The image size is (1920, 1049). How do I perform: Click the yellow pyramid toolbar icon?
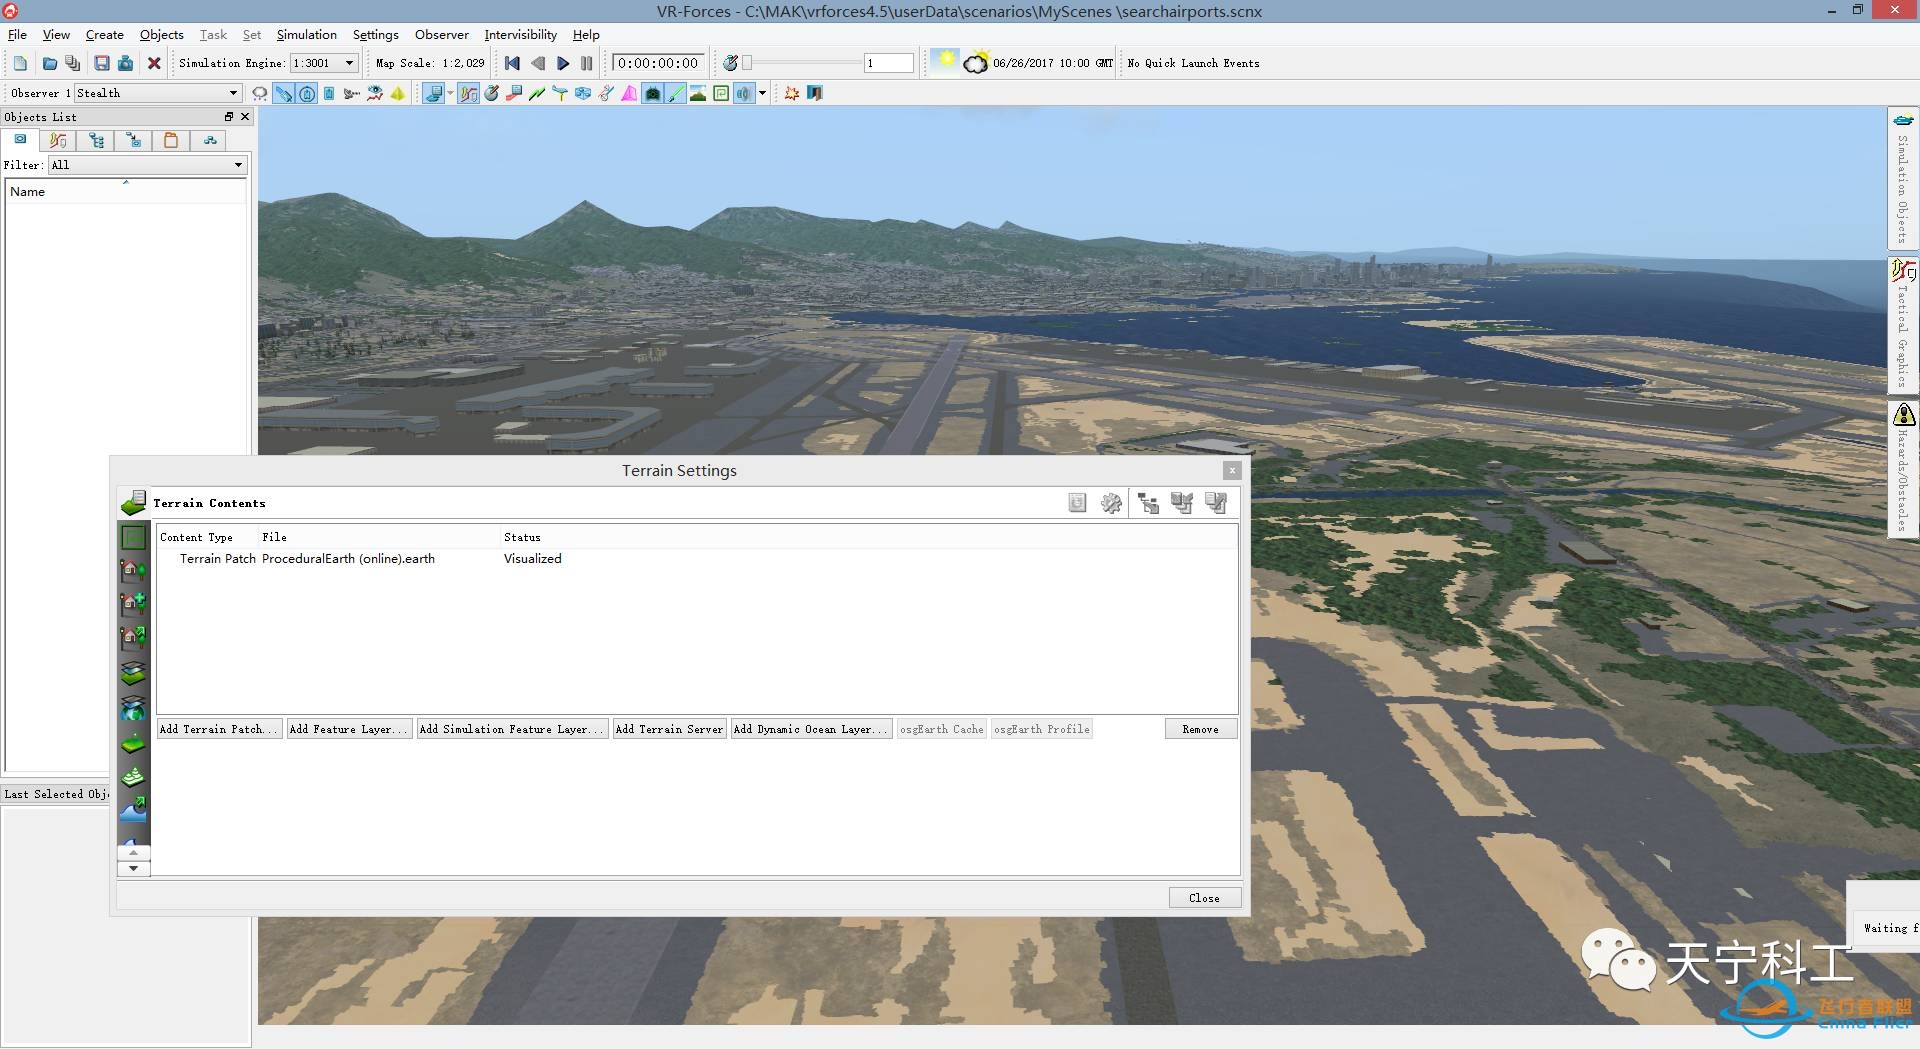click(x=397, y=93)
